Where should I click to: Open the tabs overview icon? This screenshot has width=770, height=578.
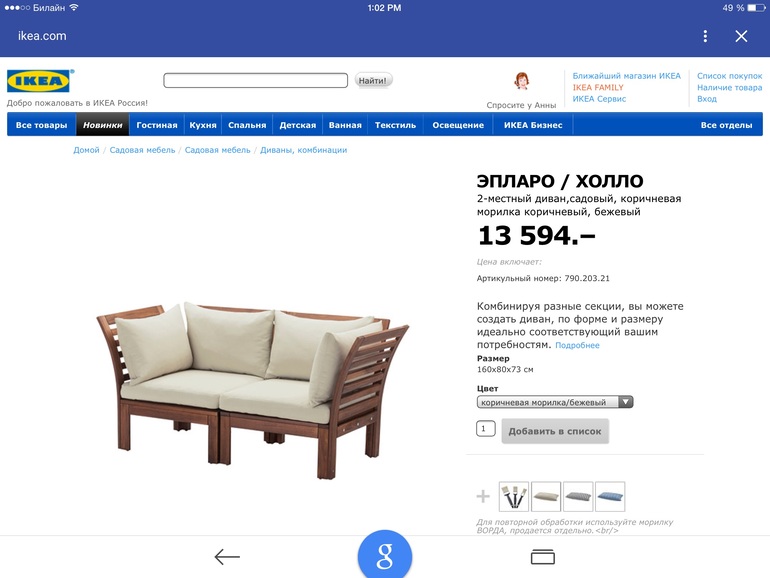[x=543, y=557]
